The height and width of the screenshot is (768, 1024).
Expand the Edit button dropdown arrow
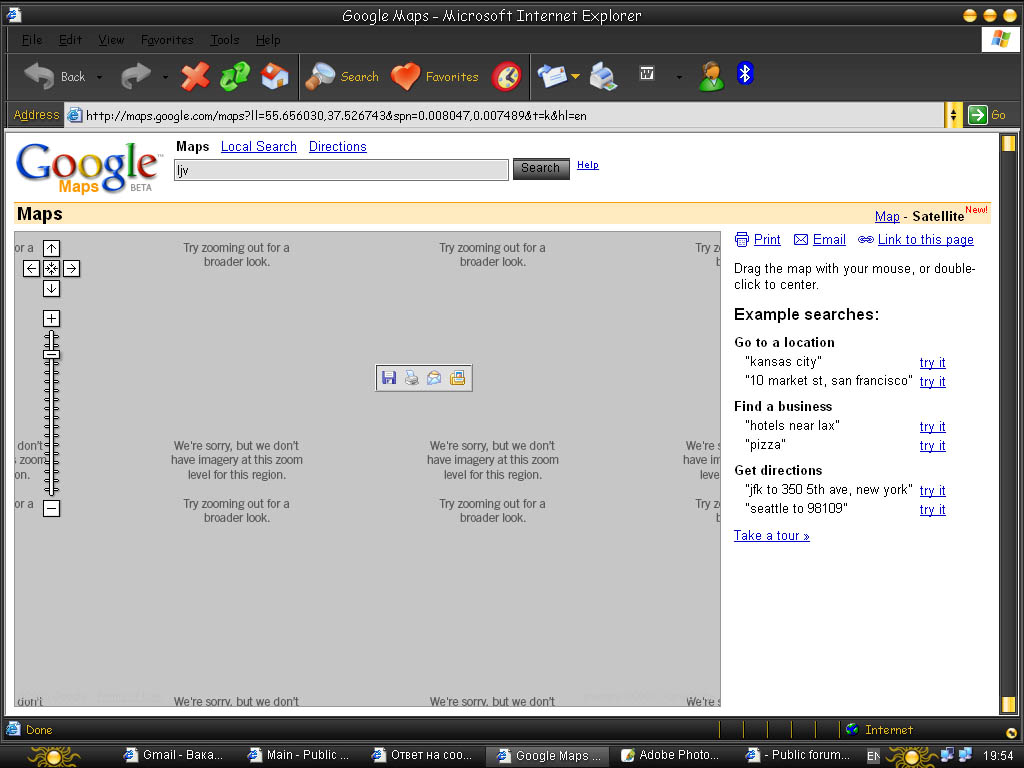(679, 77)
